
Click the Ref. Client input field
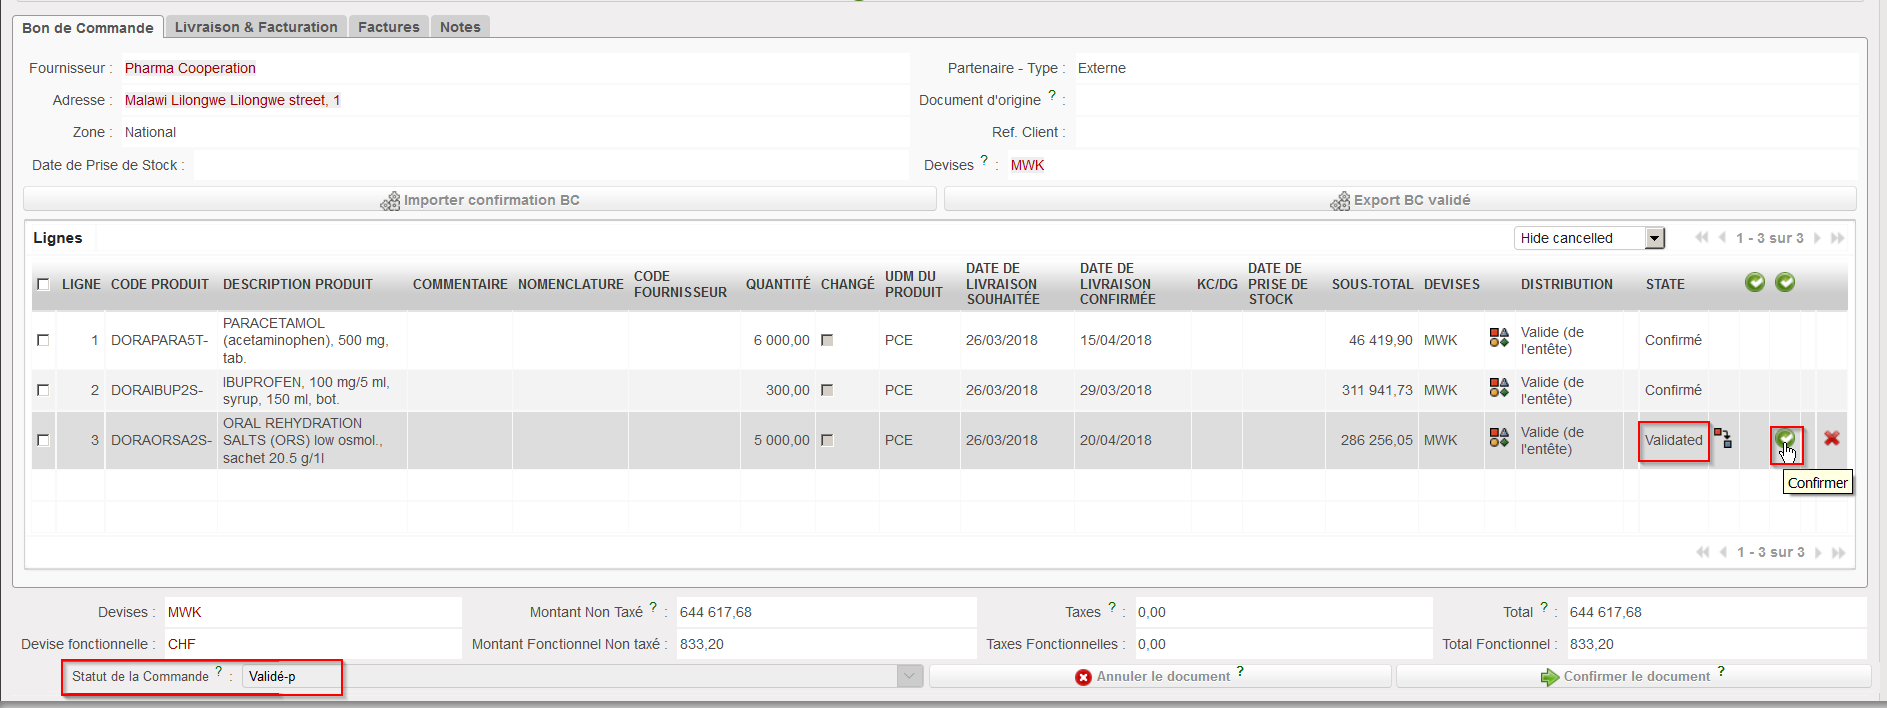1465,132
